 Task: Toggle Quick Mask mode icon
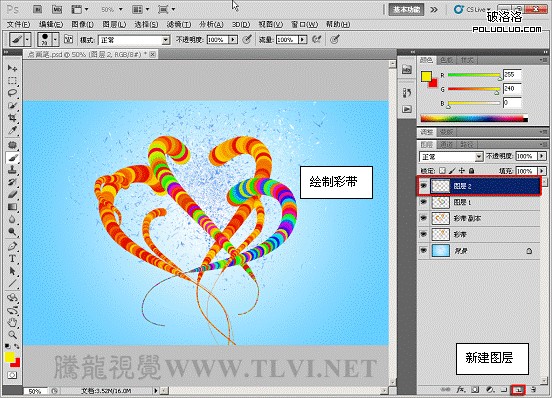point(12,375)
